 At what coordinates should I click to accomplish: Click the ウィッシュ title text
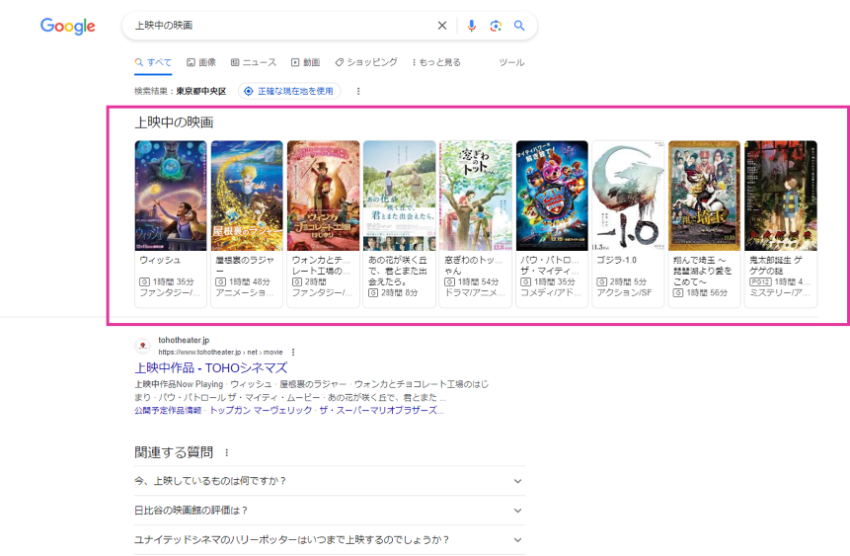[160, 260]
